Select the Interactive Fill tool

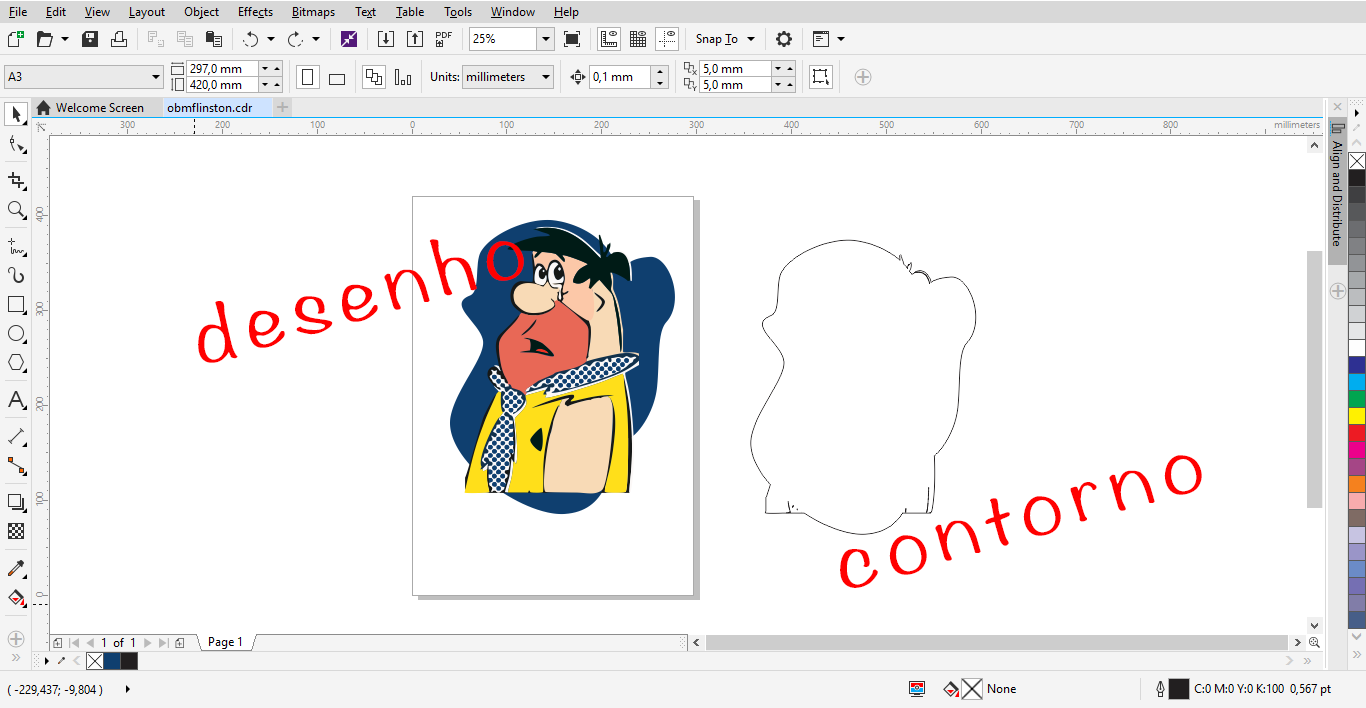point(16,598)
